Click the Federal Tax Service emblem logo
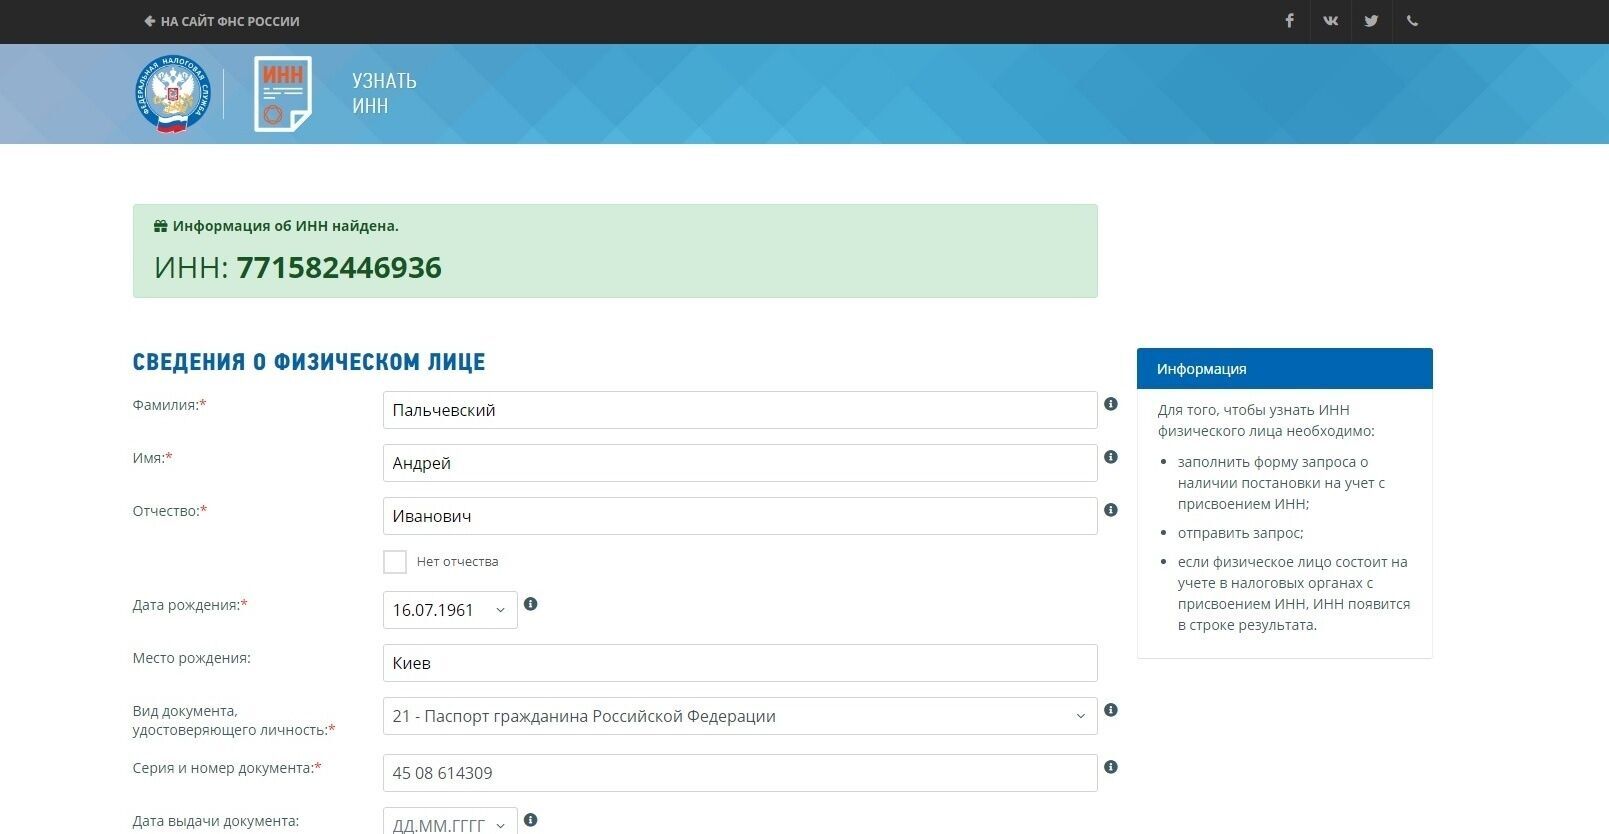1609x834 pixels. pyautogui.click(x=173, y=94)
